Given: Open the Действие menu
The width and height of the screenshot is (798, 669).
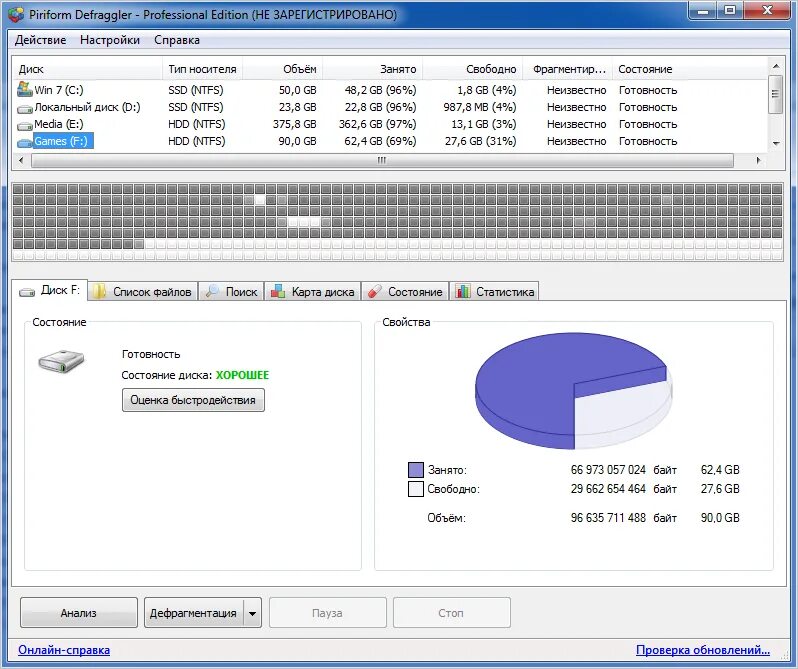Looking at the screenshot, I should click(x=40, y=40).
